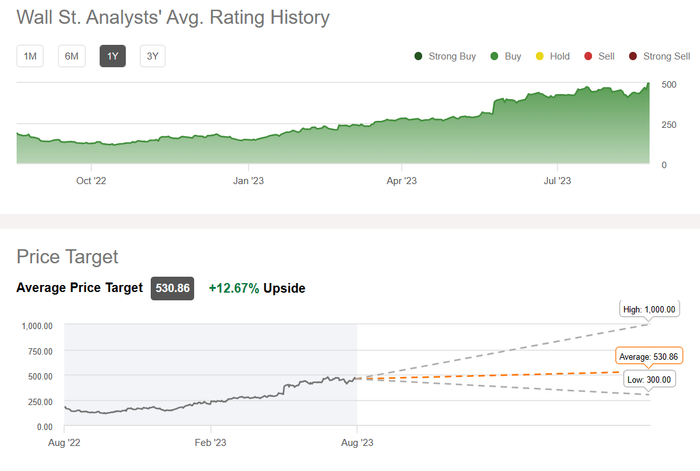700x471 pixels.
Task: Click the 530.86 average price badge
Action: [172, 288]
